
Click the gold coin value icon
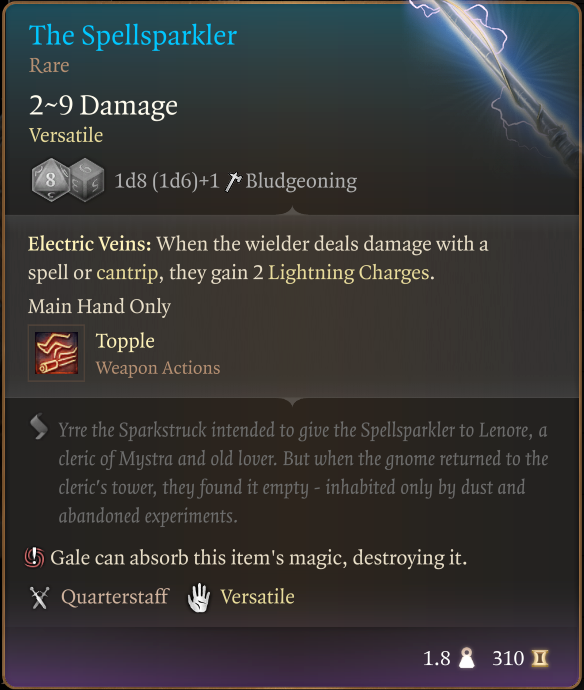point(540,658)
